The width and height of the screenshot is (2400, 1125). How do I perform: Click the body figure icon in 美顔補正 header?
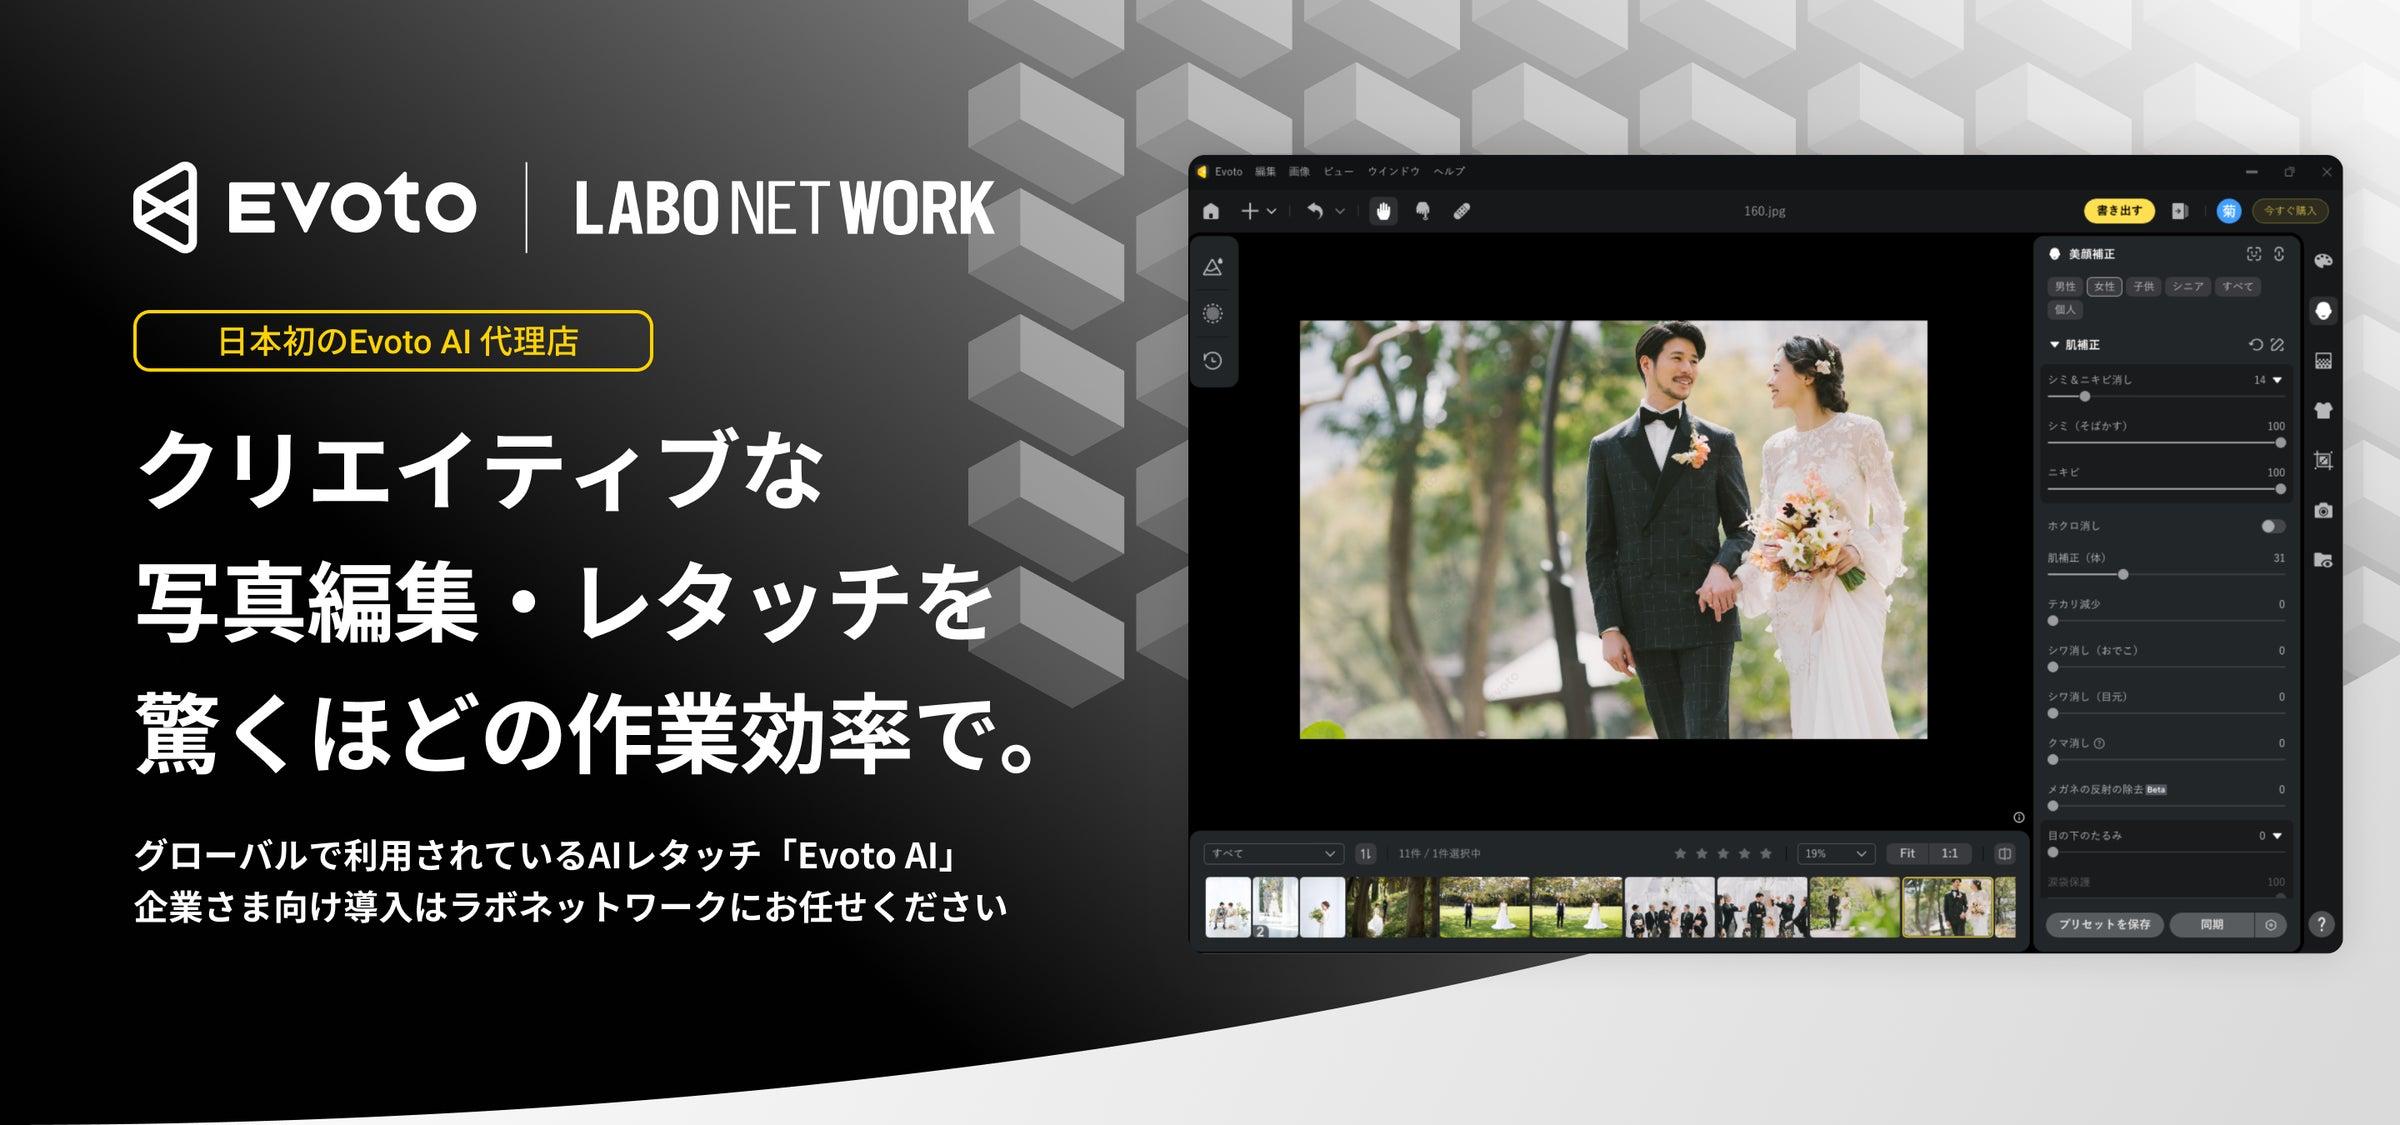(x=2279, y=254)
